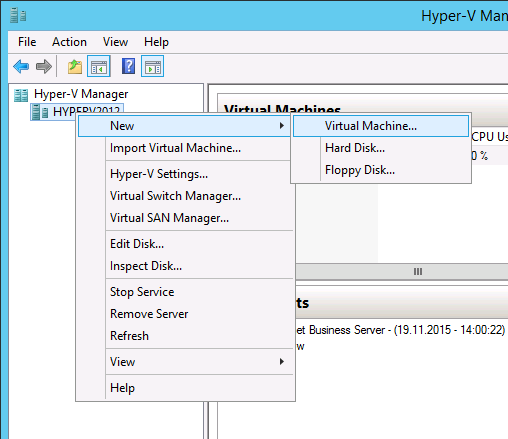Click the HYPERV2012 server icon in tree
508x439 pixels.
pos(40,112)
